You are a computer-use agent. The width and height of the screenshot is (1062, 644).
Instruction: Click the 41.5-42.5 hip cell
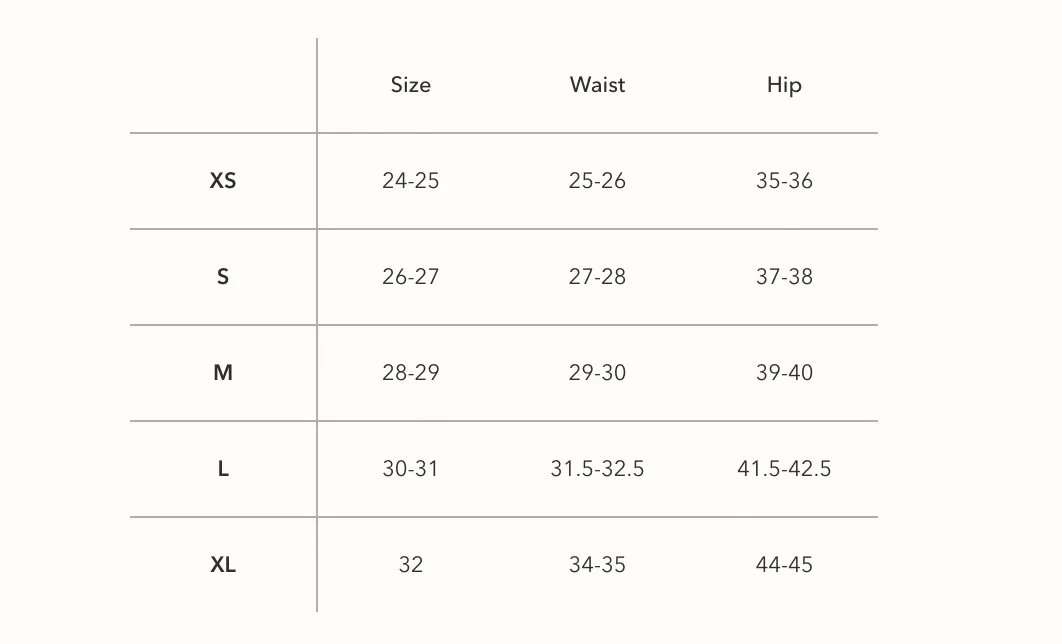[x=784, y=469]
